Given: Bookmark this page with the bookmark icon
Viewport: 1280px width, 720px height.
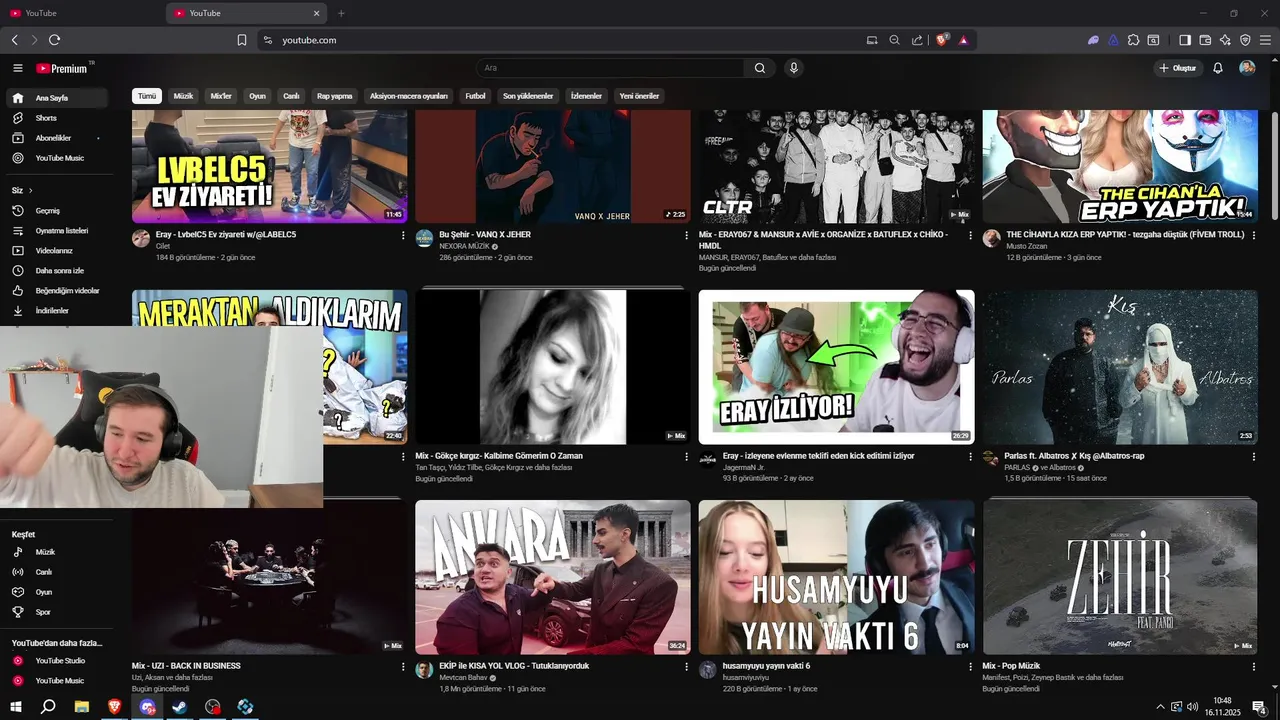Looking at the screenshot, I should click(x=242, y=40).
